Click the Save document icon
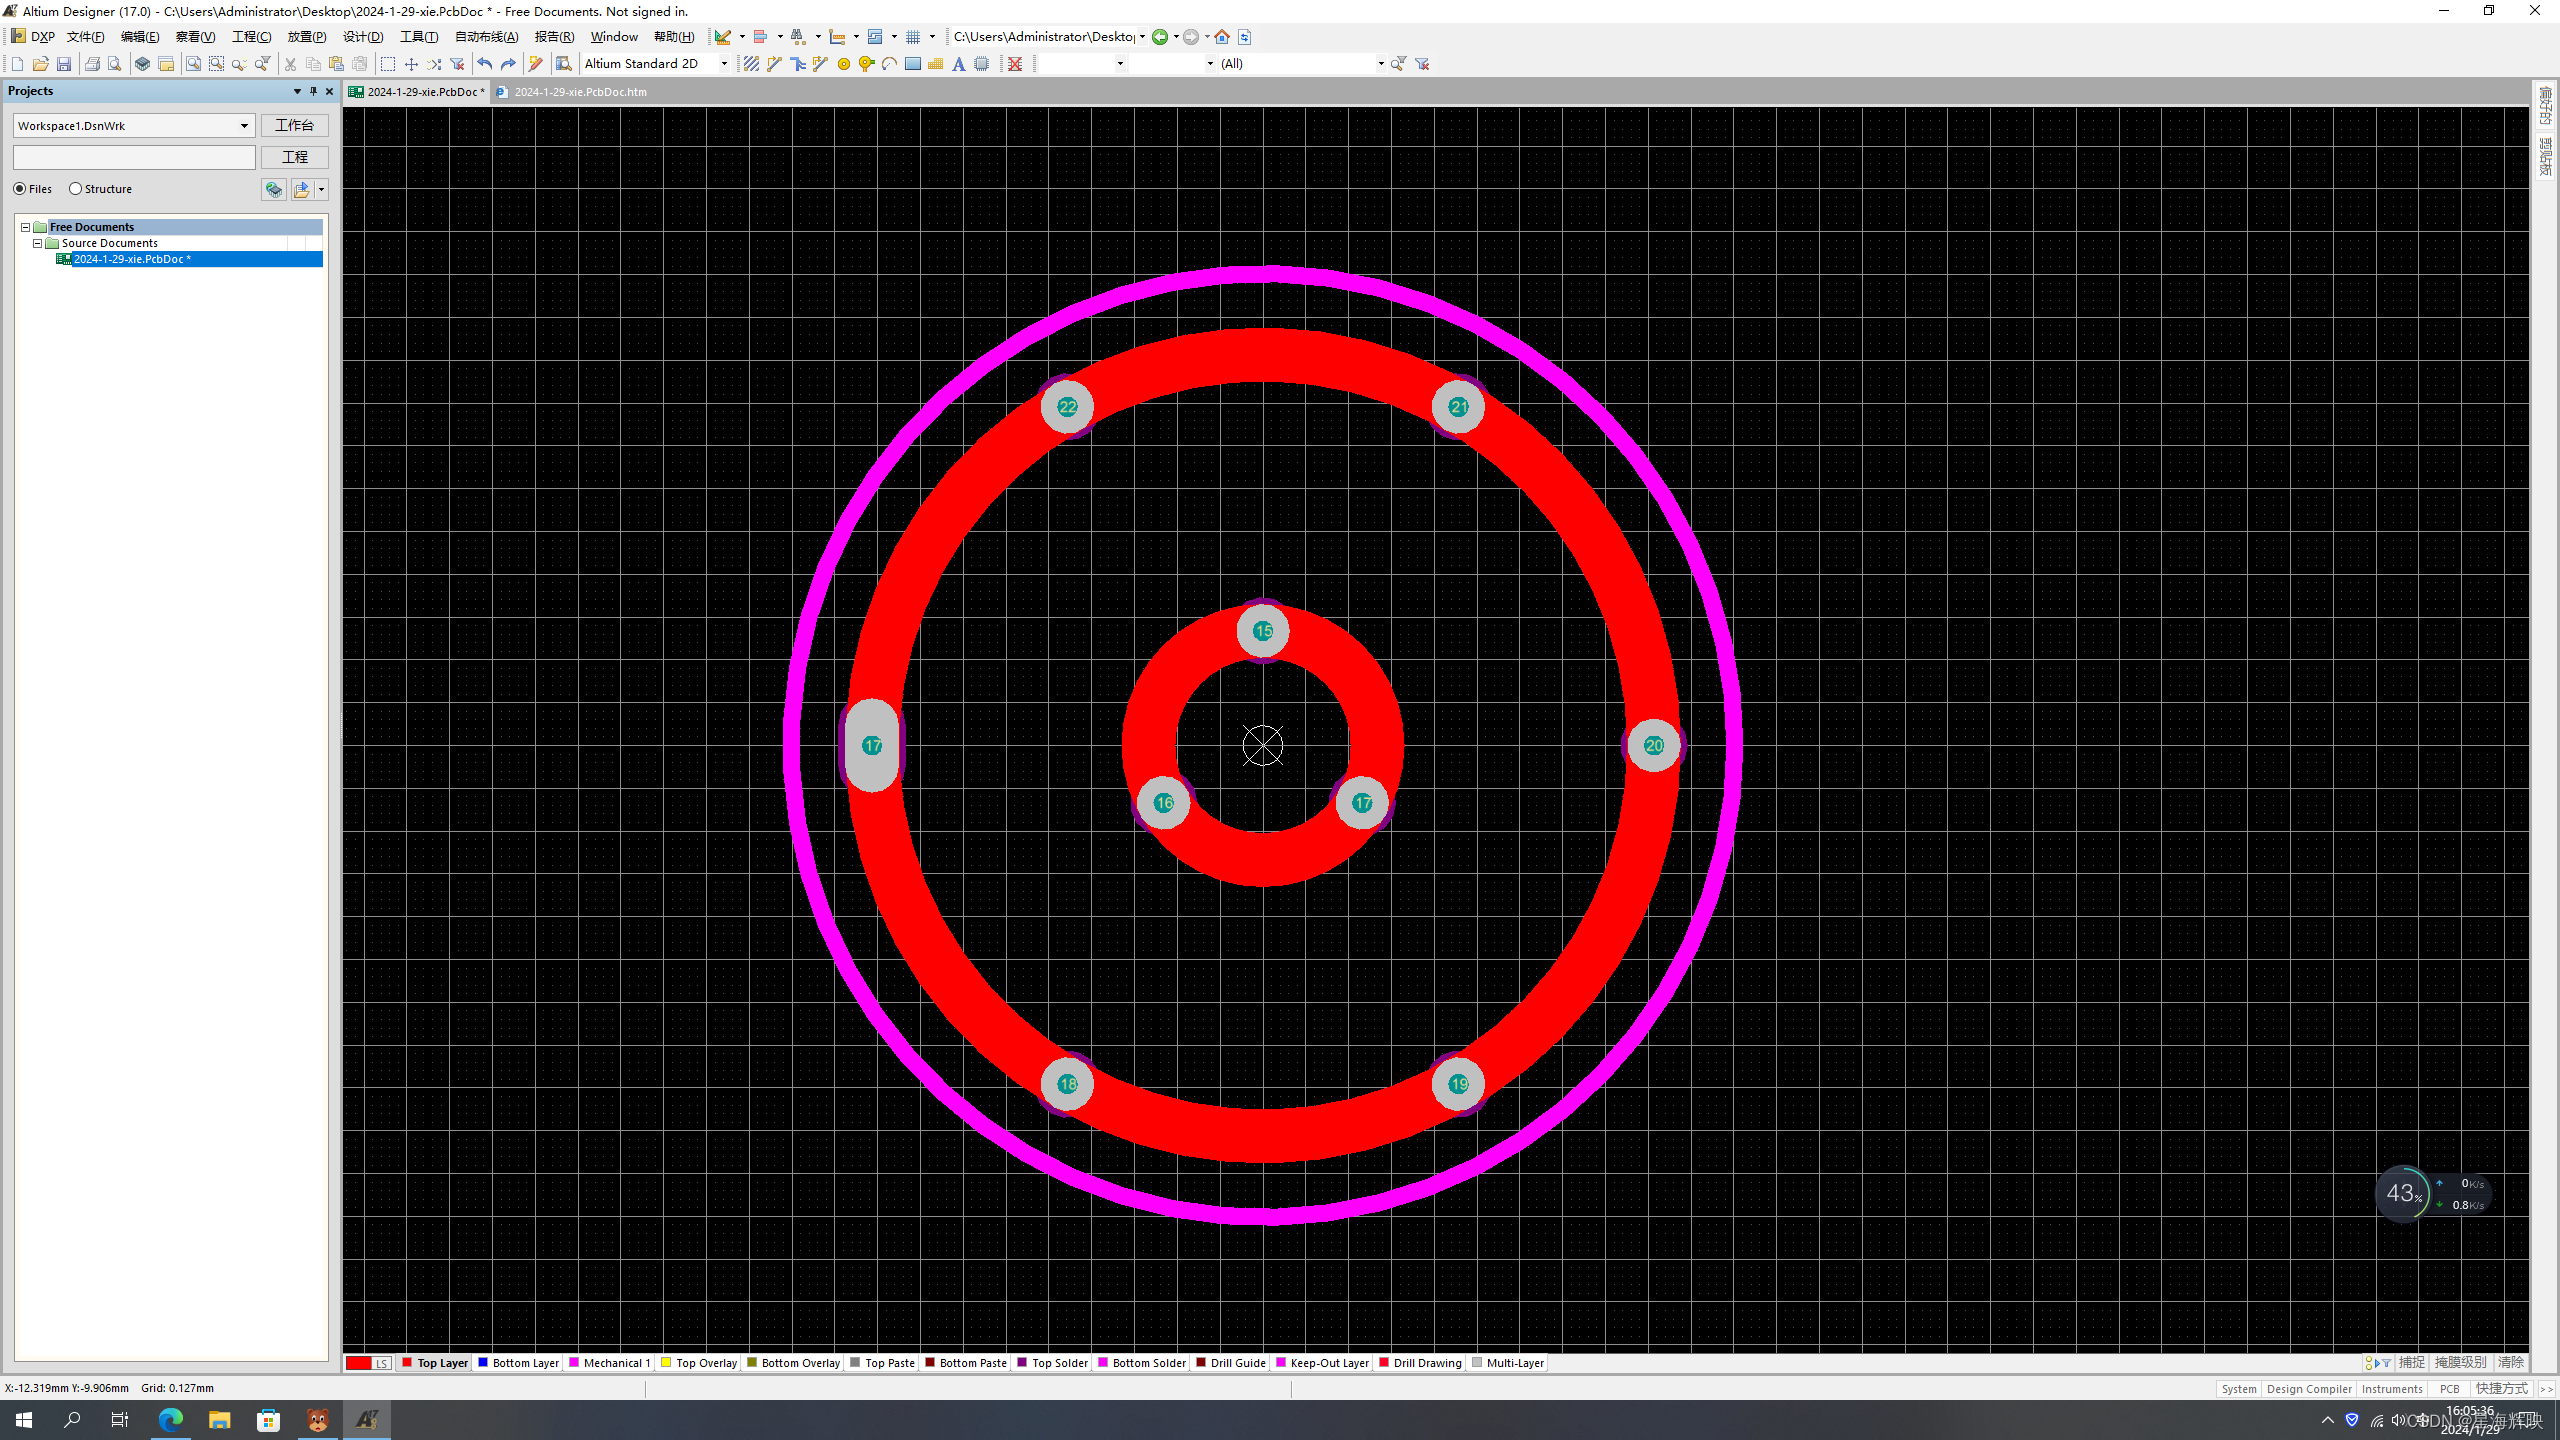The height and width of the screenshot is (1440, 2560). (x=64, y=64)
